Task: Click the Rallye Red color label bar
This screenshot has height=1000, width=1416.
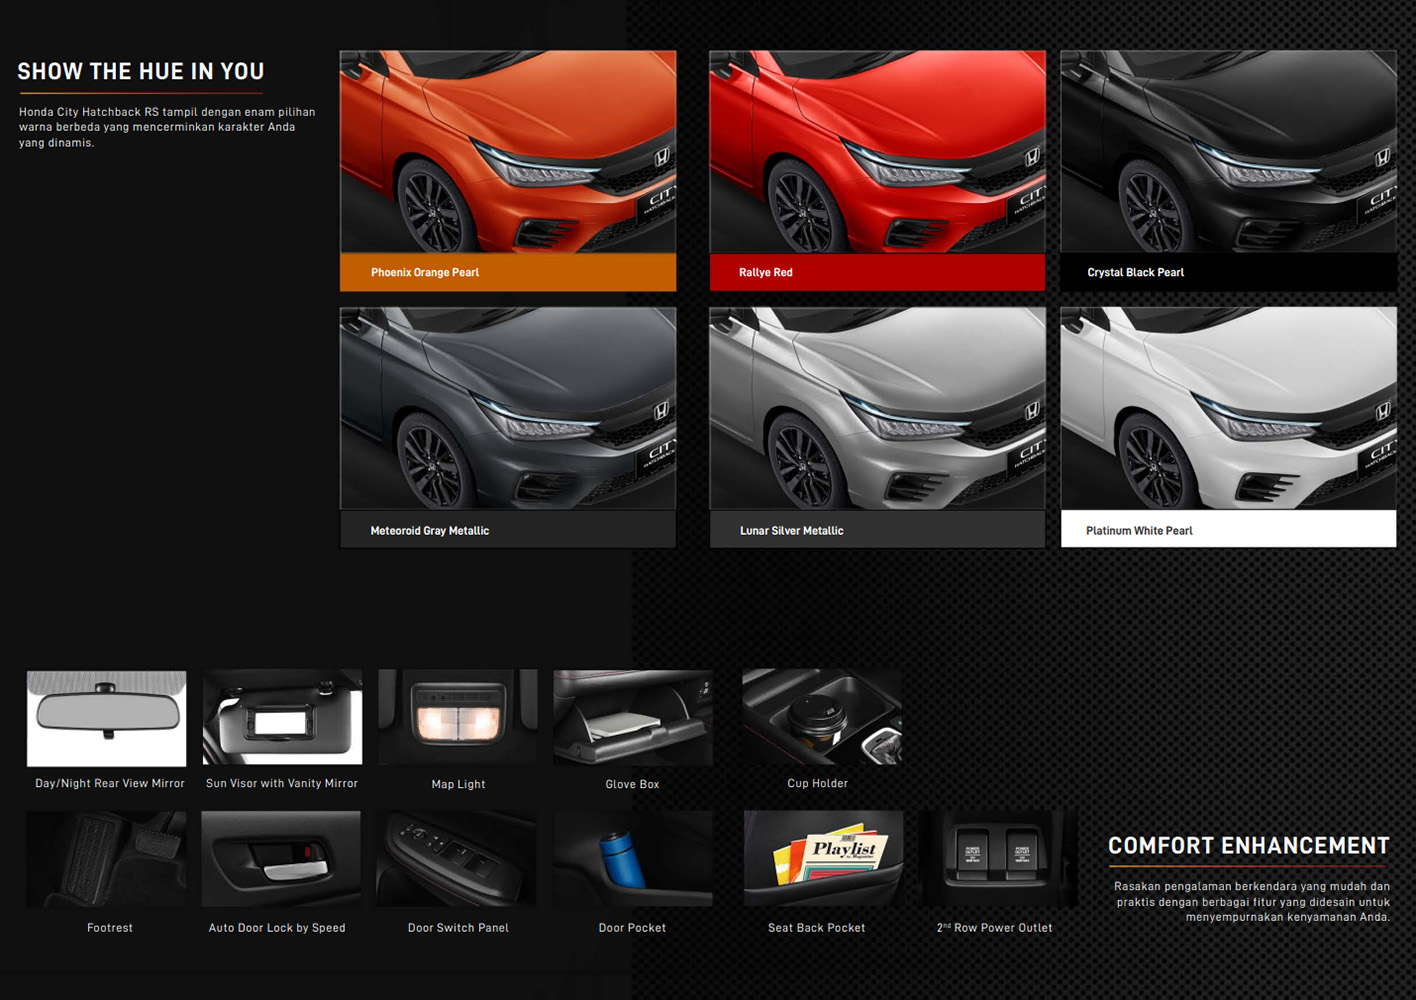Action: pos(877,272)
